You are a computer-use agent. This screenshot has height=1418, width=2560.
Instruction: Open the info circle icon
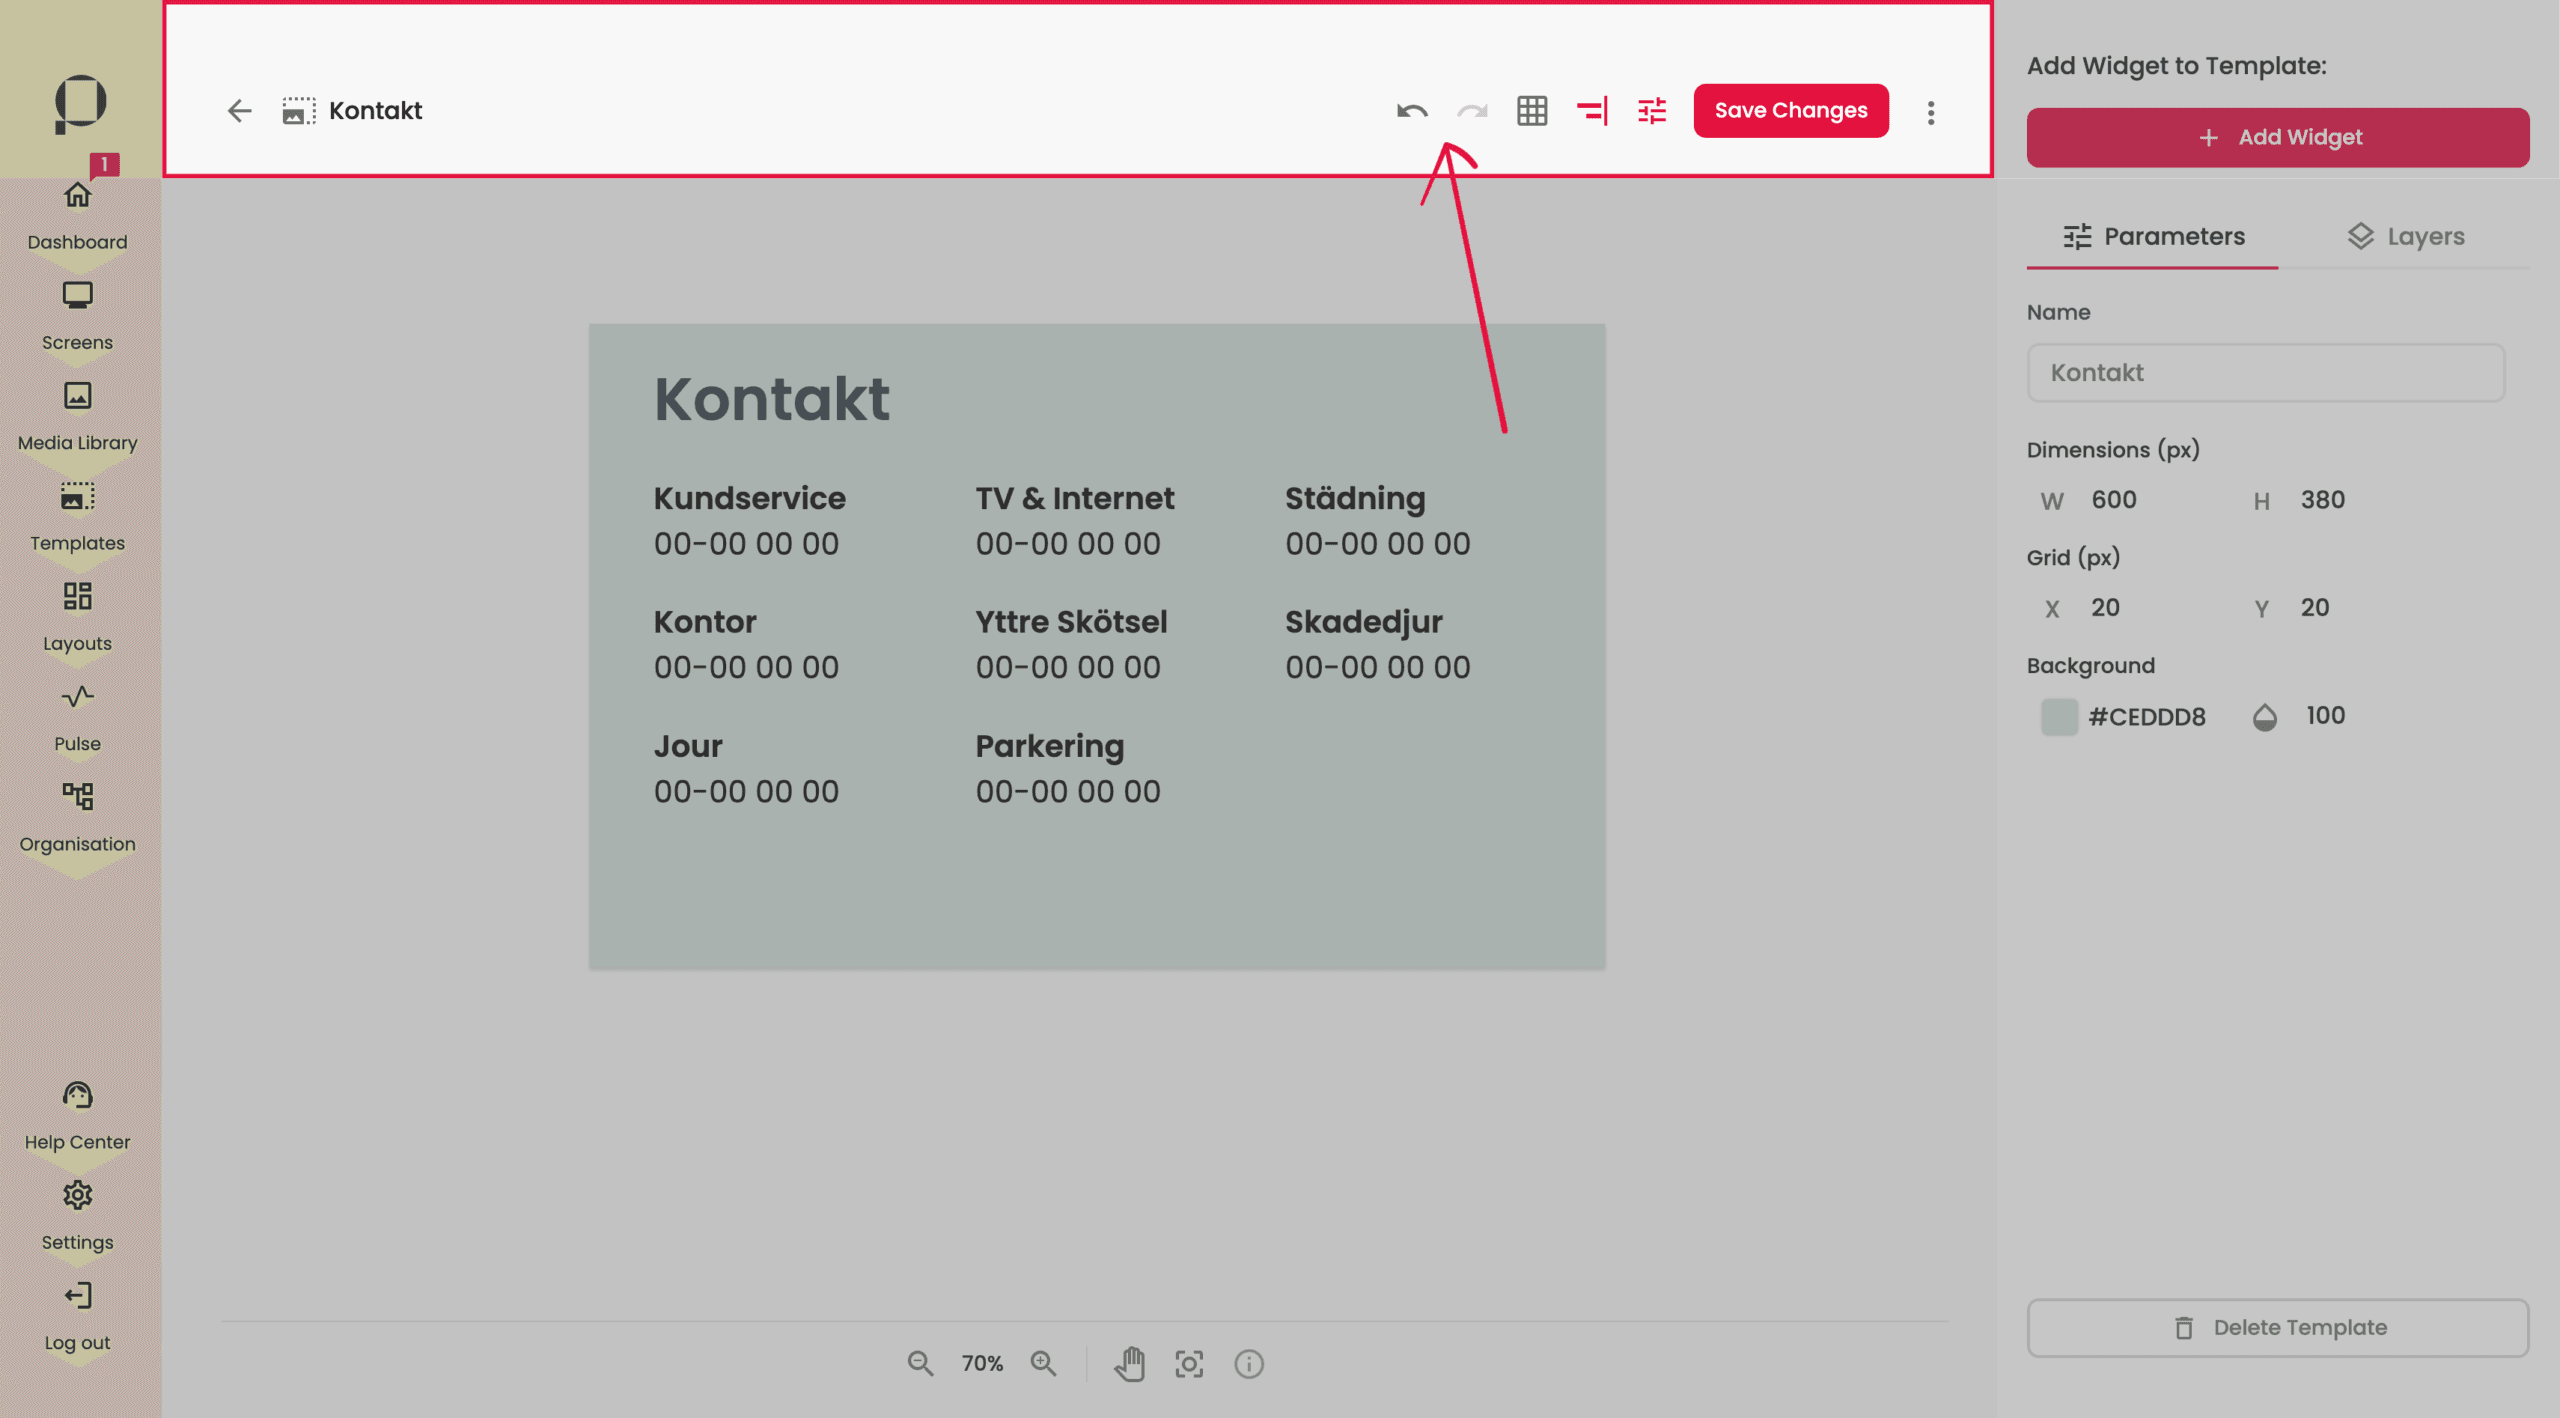1249,1364
